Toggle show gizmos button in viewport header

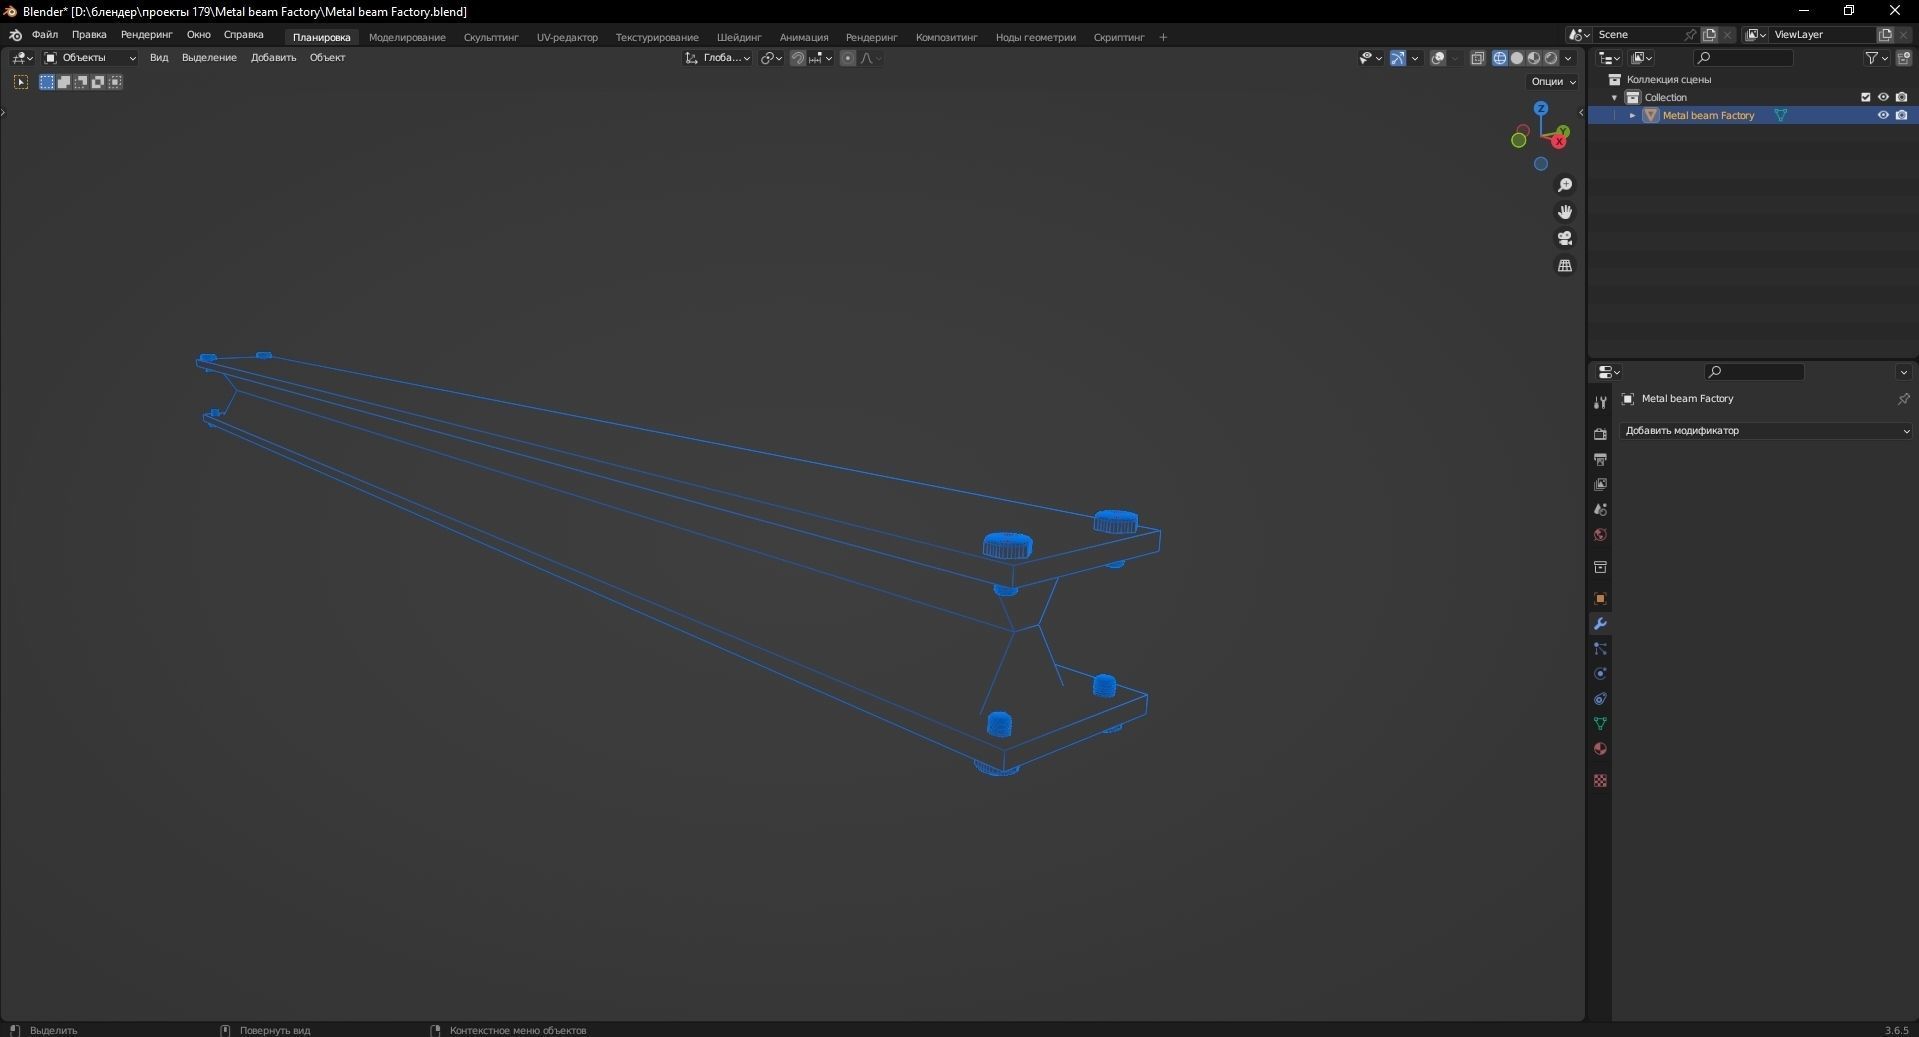1398,58
